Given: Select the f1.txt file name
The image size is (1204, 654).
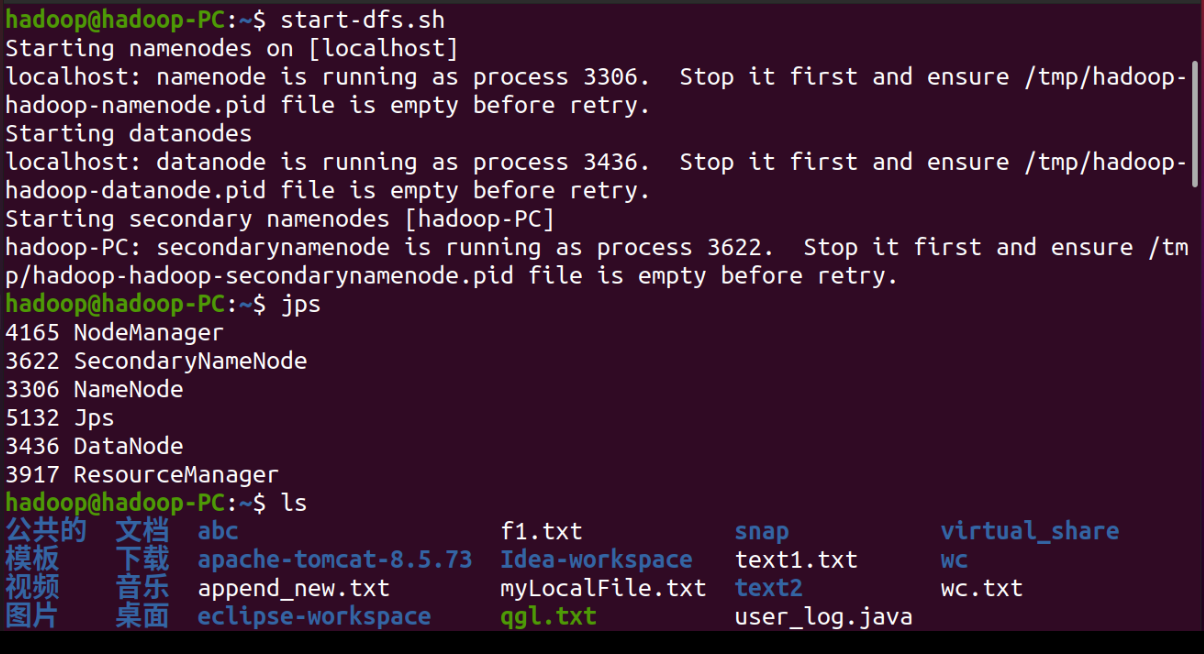Looking at the screenshot, I should pyautogui.click(x=541, y=531).
